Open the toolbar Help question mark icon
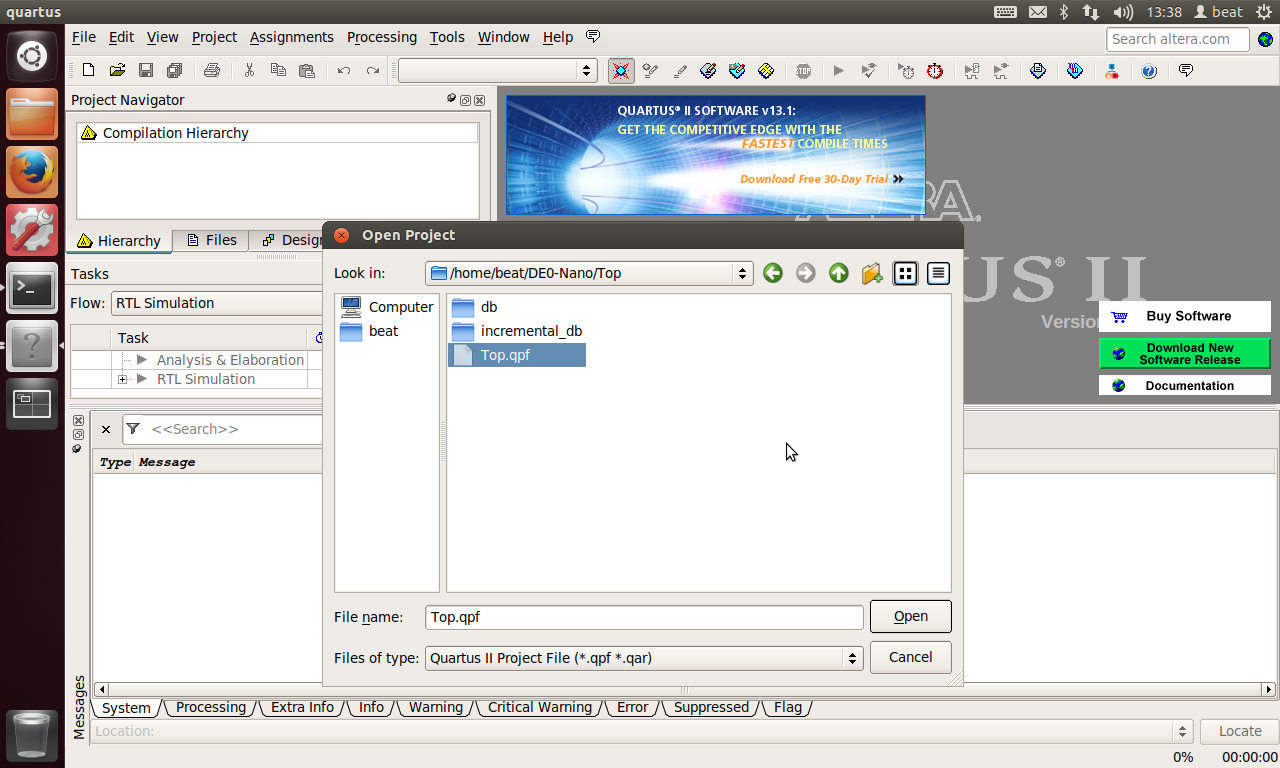This screenshot has height=768, width=1280. [1149, 71]
